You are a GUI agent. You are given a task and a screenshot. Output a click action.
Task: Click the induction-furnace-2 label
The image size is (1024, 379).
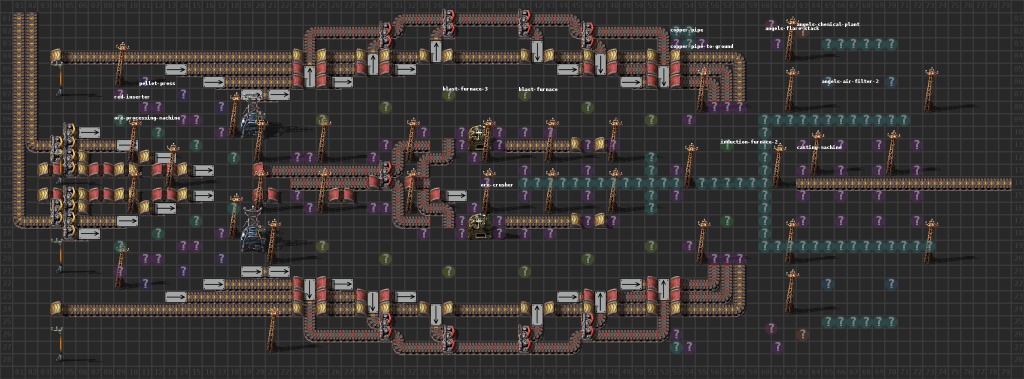click(x=750, y=142)
